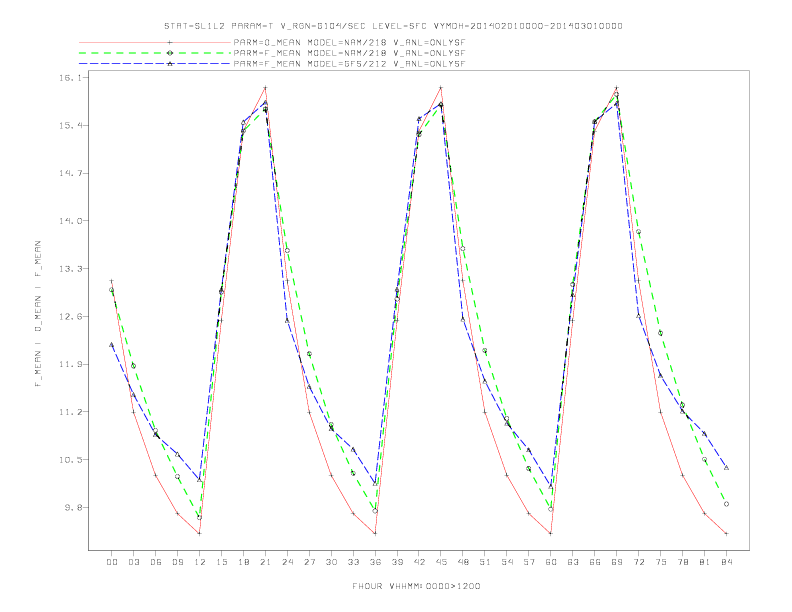Click the y-axis tick label 9.8
The width and height of the screenshot is (792, 612).
72,507
